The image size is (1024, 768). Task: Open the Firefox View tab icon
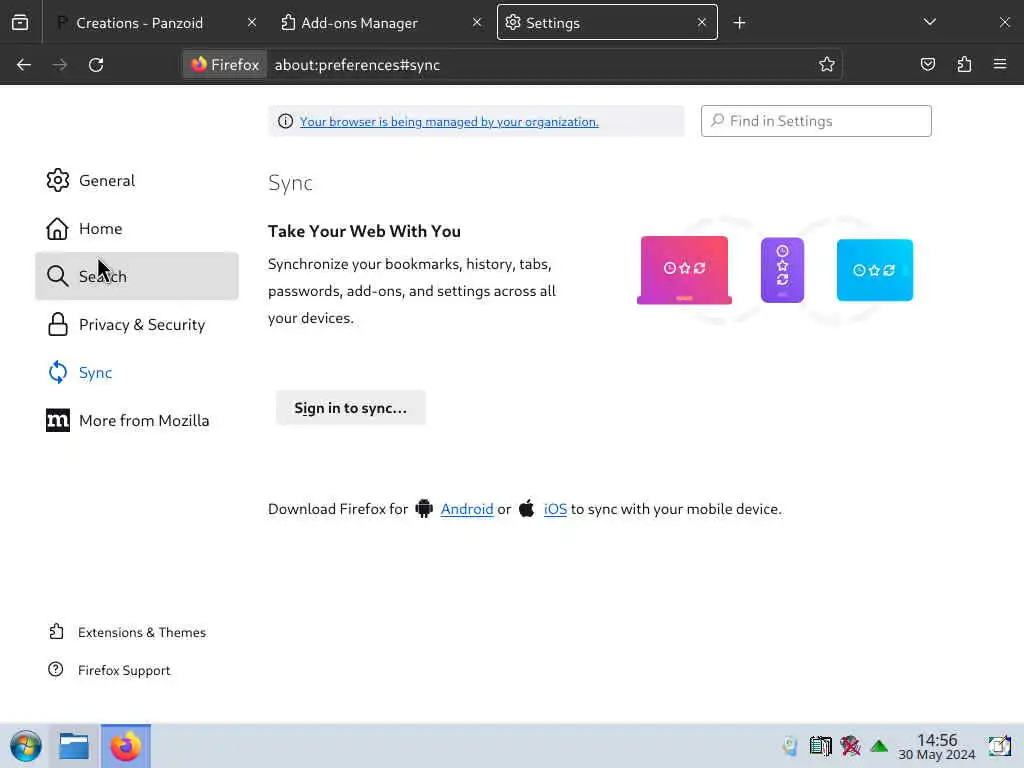20,23
